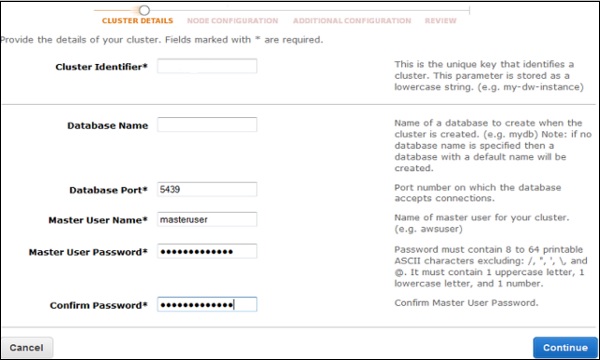600x360 pixels.
Task: Open the Cluster Details step tab
Action: (x=137, y=21)
